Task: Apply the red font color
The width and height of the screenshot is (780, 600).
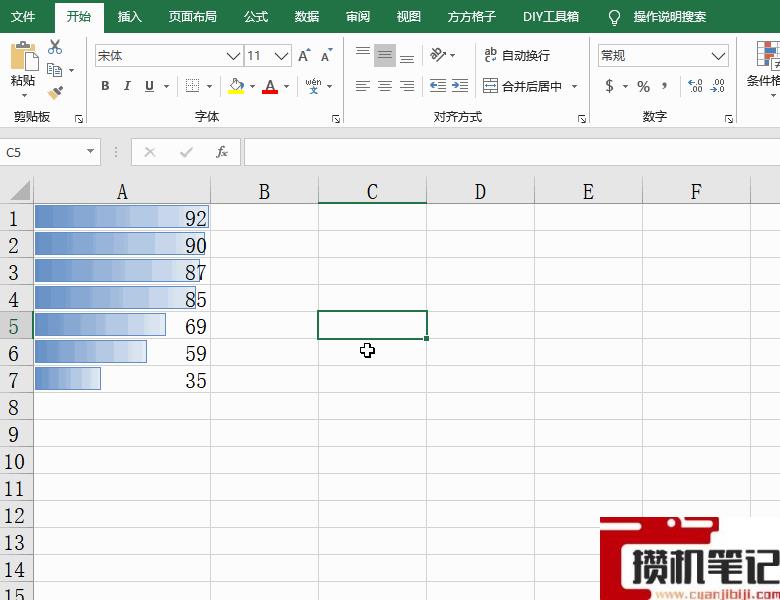Action: coord(270,86)
